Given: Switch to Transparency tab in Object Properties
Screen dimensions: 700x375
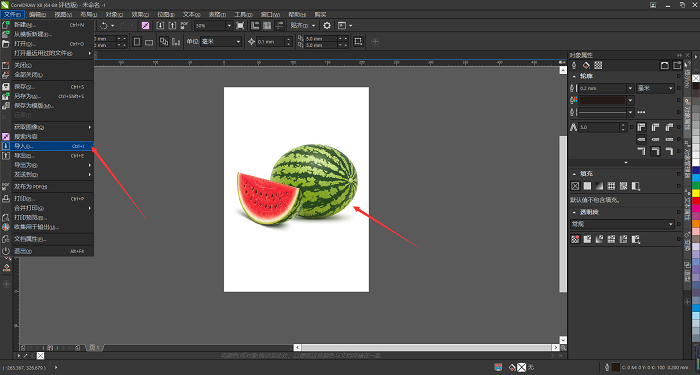Looking at the screenshot, I should (598, 66).
